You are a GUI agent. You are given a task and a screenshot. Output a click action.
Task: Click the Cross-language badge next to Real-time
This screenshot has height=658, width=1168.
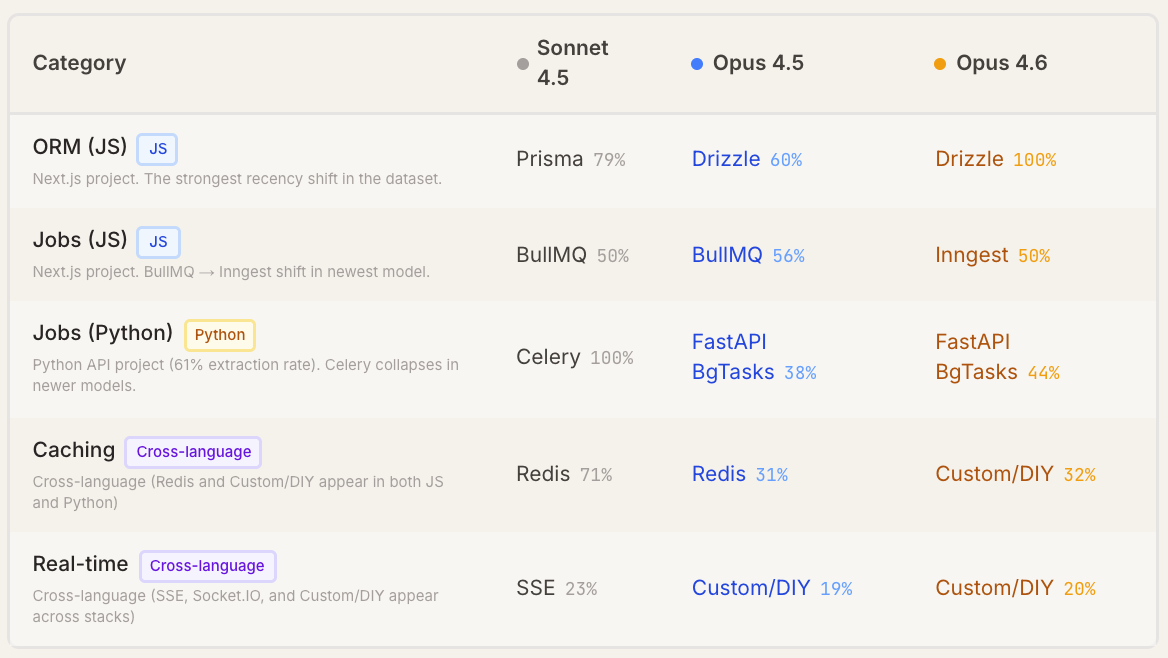click(x=207, y=566)
